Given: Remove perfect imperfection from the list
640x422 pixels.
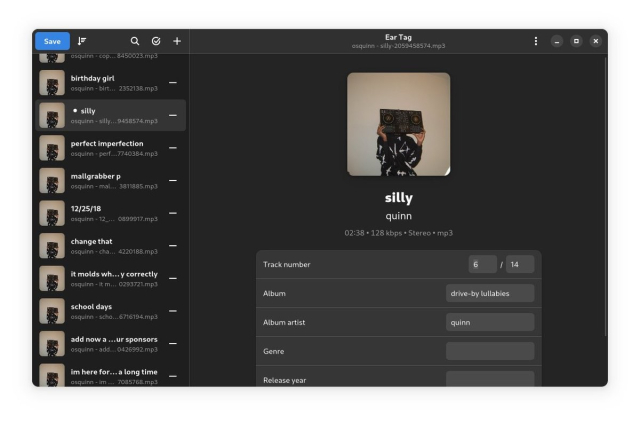Looking at the screenshot, I should [x=173, y=148].
